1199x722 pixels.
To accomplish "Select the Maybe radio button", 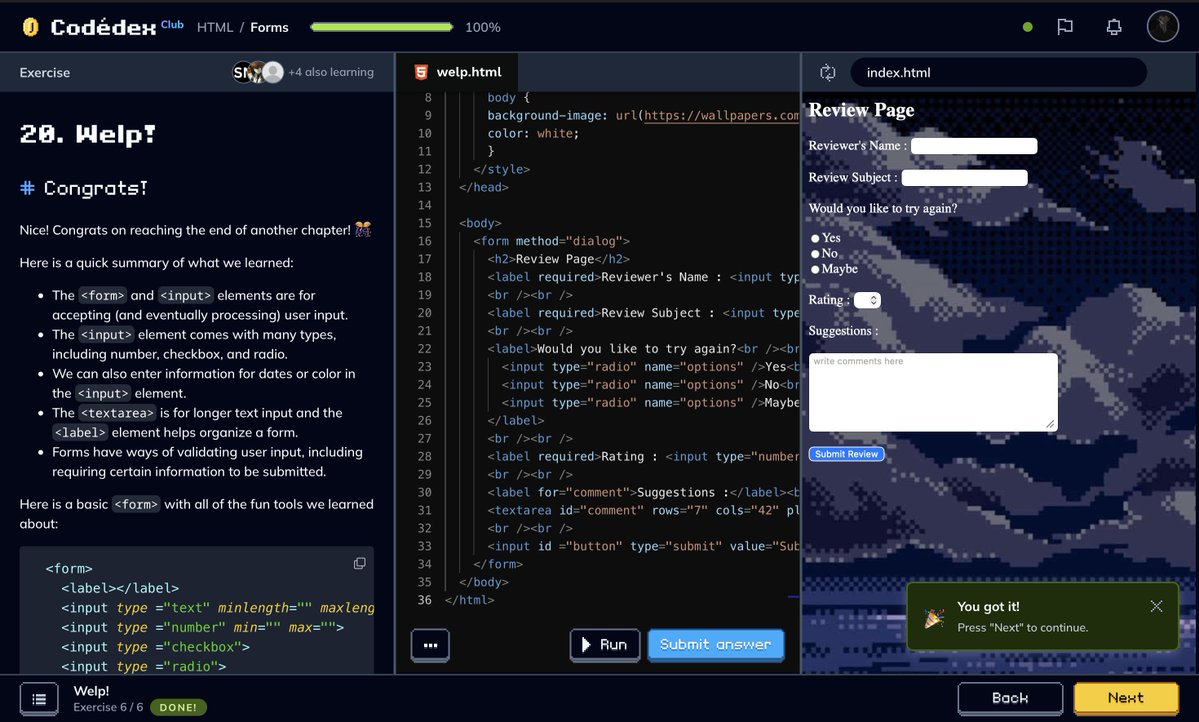I will click(x=815, y=269).
